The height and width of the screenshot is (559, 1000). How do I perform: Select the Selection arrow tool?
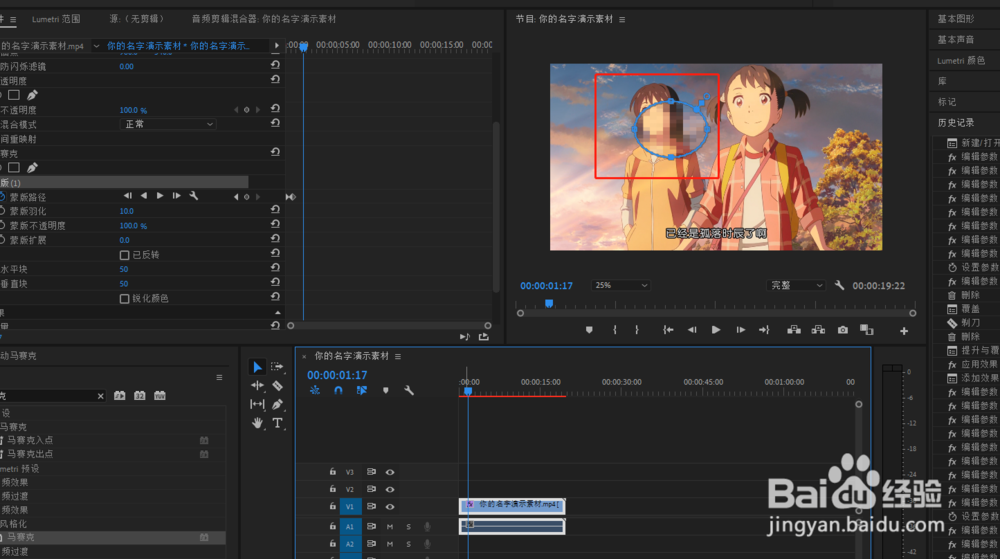(257, 367)
